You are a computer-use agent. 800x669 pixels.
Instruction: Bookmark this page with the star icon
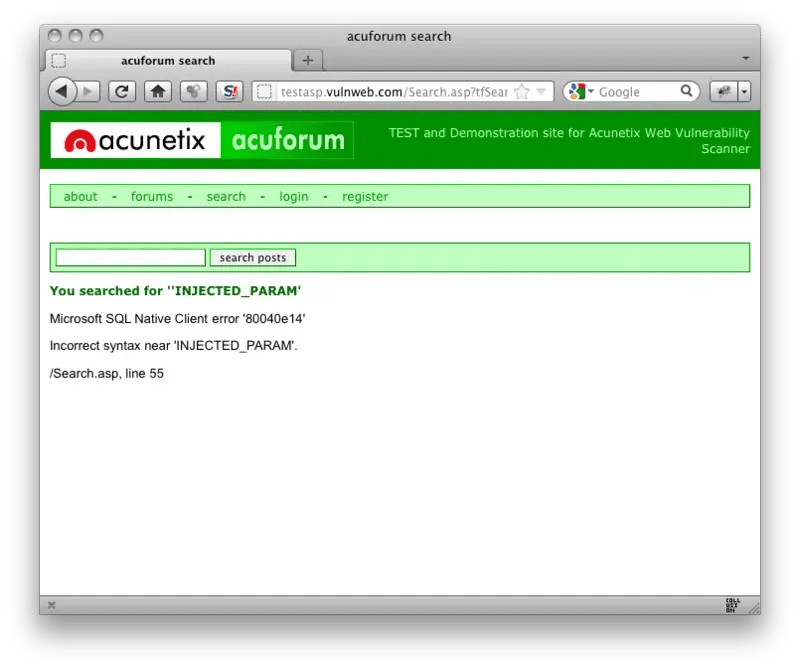[521, 92]
